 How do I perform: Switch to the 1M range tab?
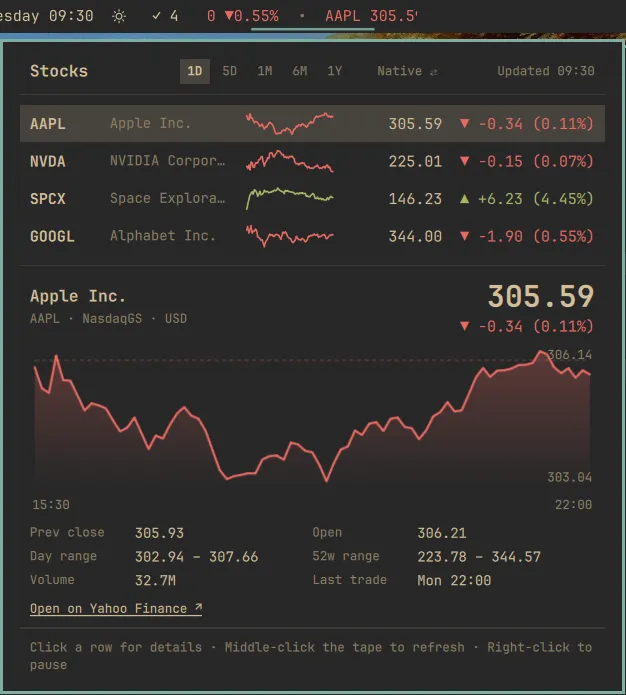265,71
